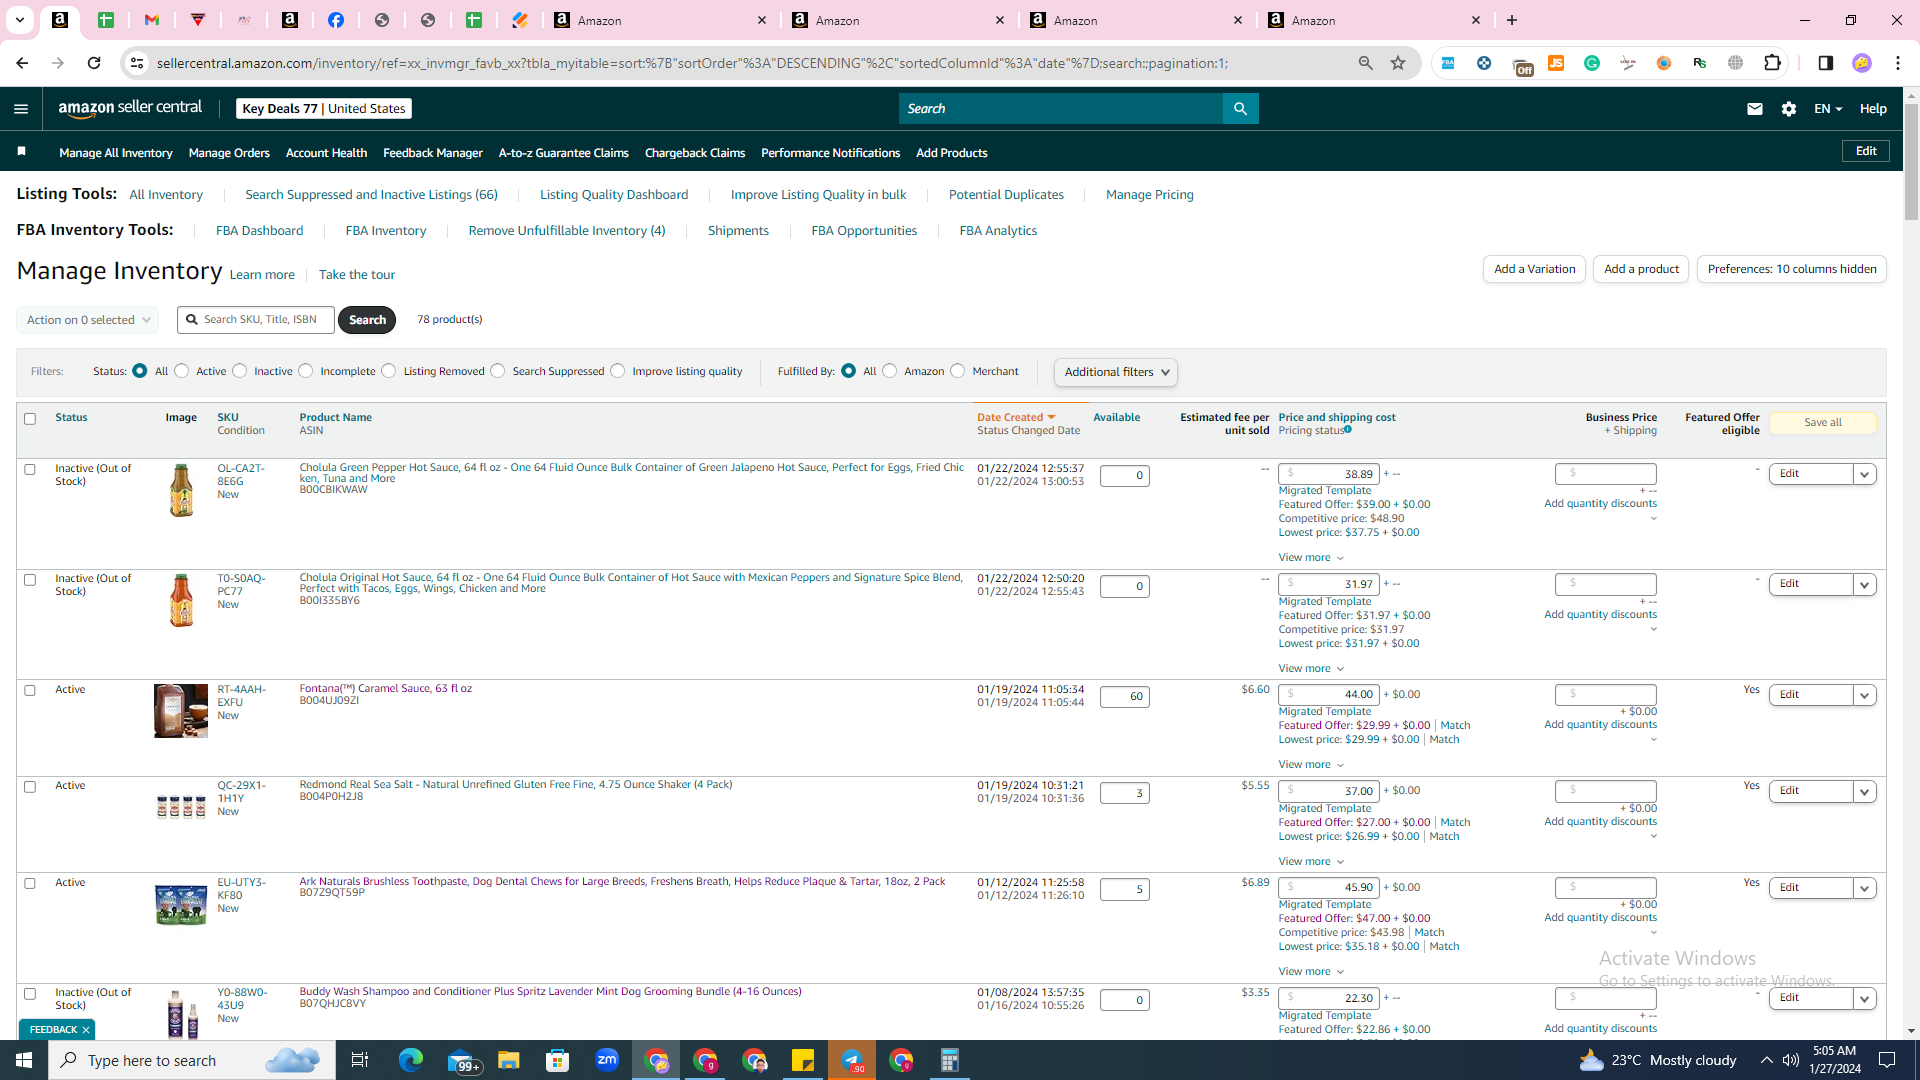Sort by Date Created column header
The height and width of the screenshot is (1080, 1920).
point(1016,417)
